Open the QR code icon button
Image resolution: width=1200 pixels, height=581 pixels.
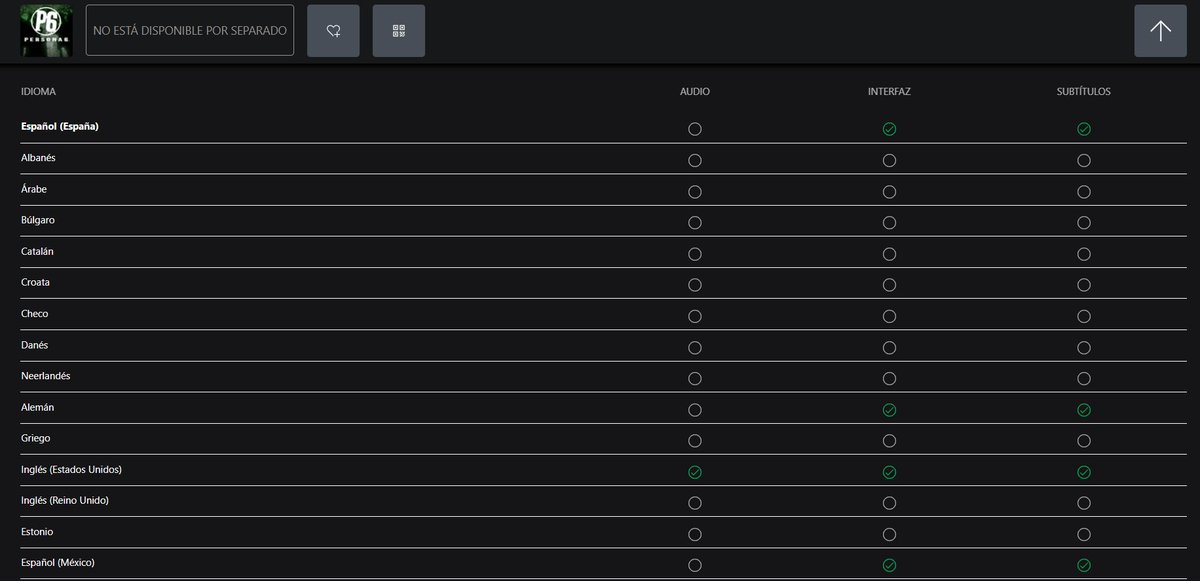399,31
